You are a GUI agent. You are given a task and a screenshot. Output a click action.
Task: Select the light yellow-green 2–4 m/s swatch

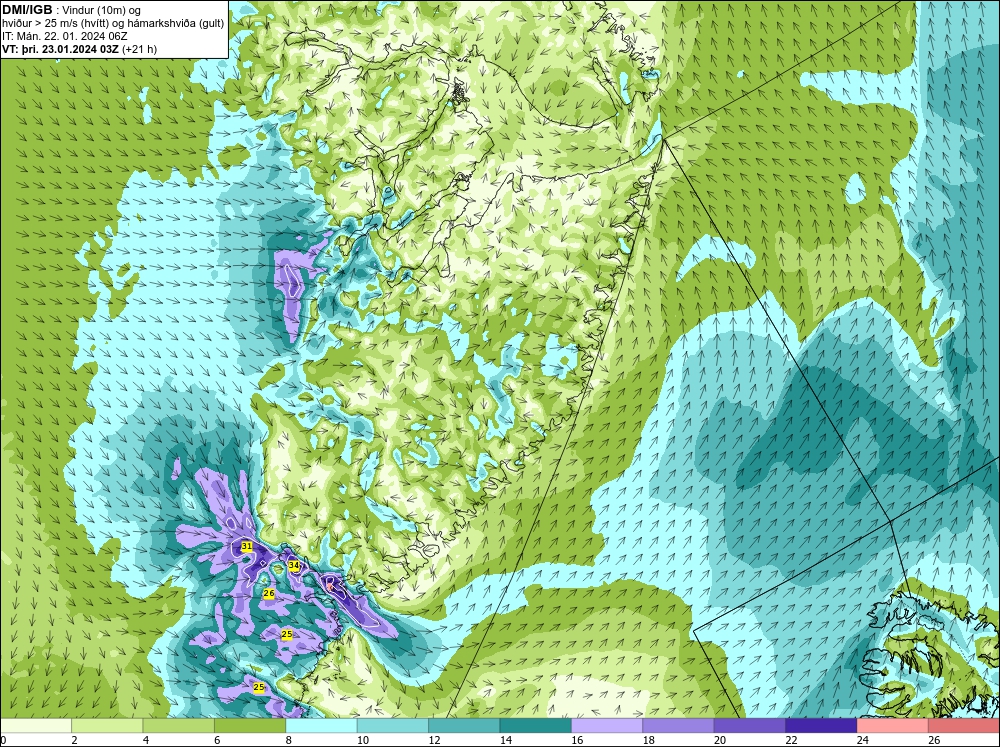click(x=107, y=725)
